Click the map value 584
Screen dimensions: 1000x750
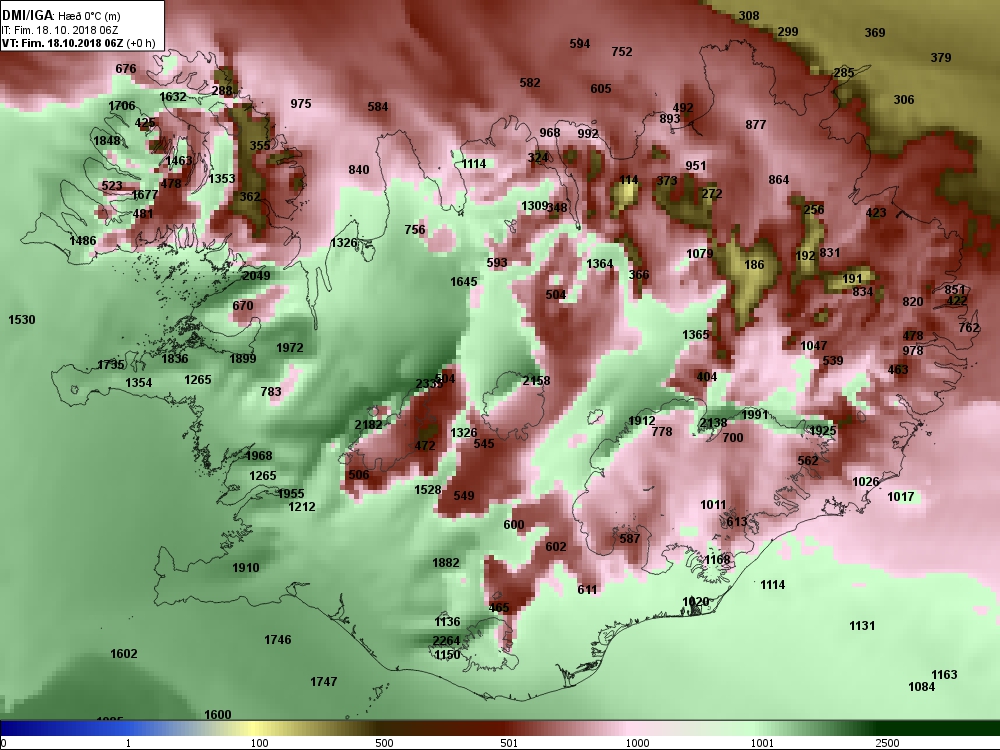click(378, 107)
